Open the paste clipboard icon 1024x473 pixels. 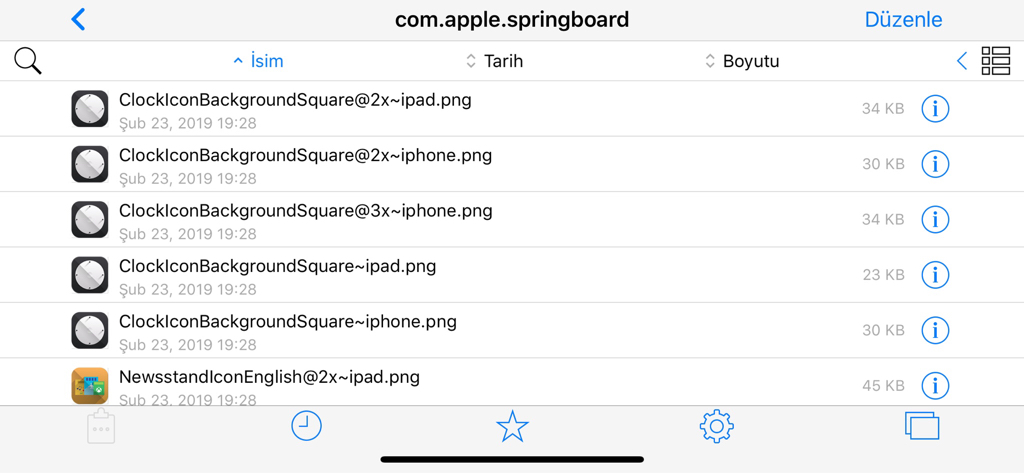pyautogui.click(x=101, y=427)
